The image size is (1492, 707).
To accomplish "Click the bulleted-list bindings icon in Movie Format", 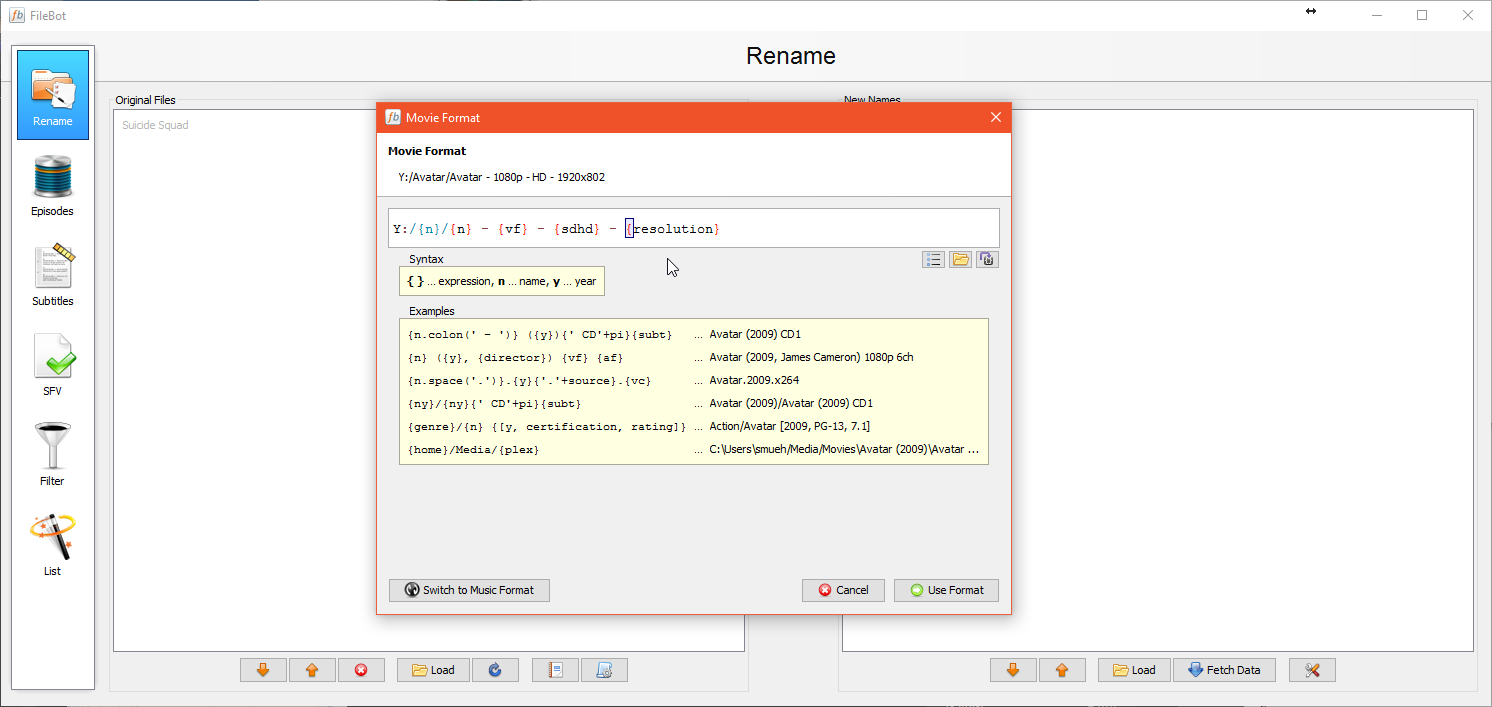I will pos(933,260).
